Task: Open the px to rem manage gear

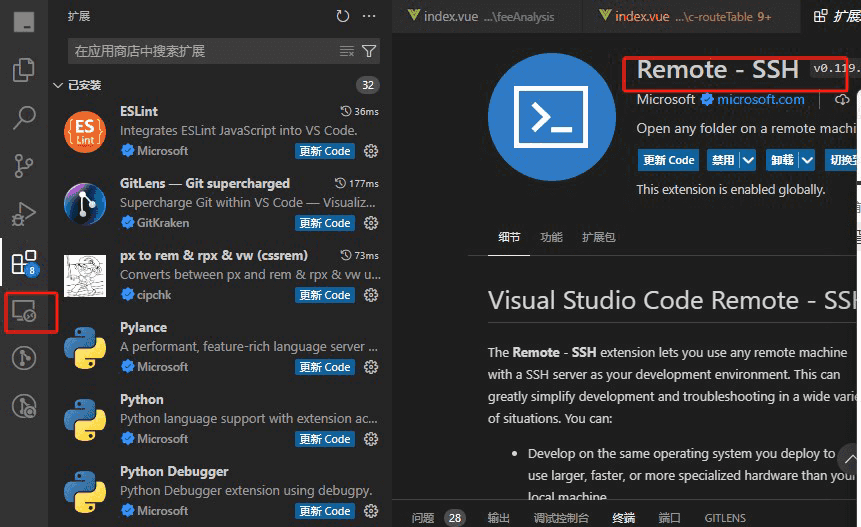Action: 371,295
